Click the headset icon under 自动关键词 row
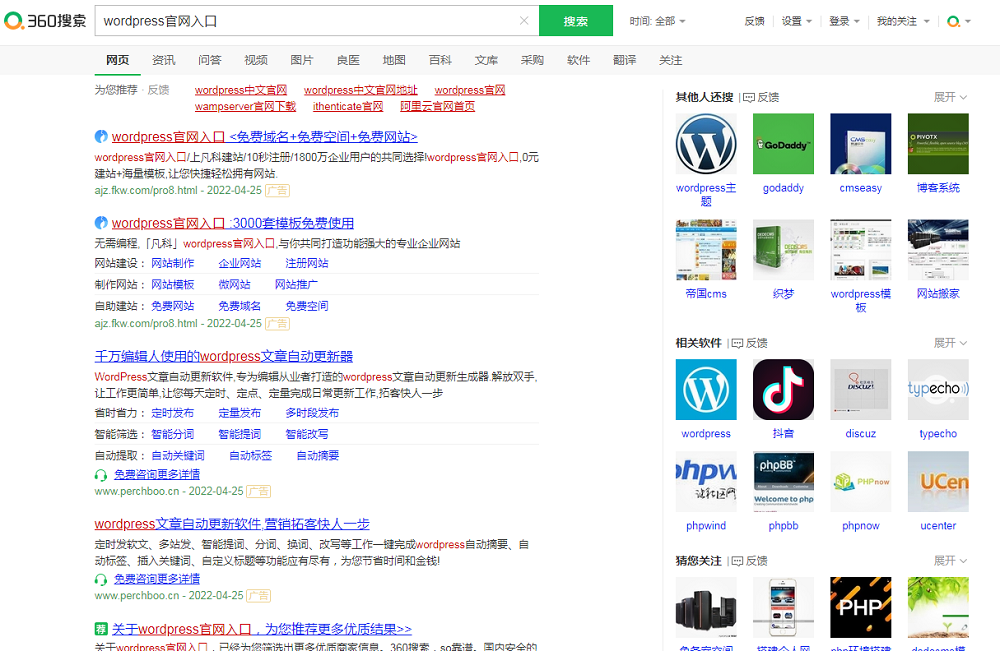Screen dimensions: 1000x651 pos(101,475)
